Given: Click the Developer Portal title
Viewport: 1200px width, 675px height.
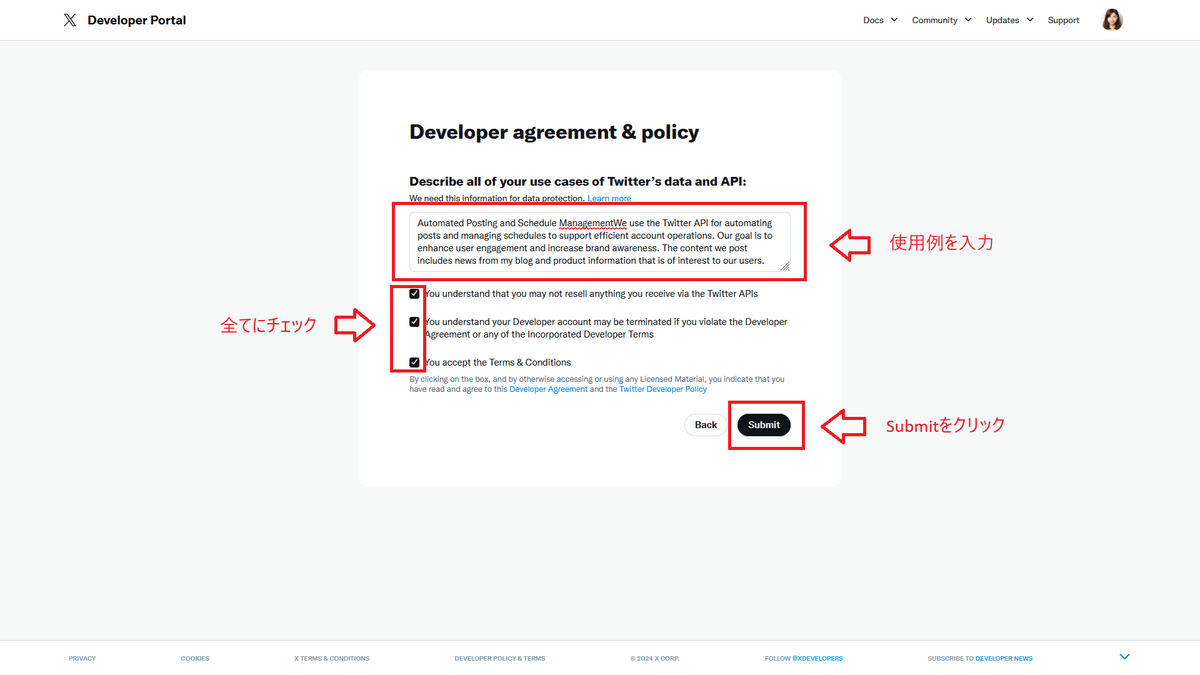Looking at the screenshot, I should click(137, 20).
